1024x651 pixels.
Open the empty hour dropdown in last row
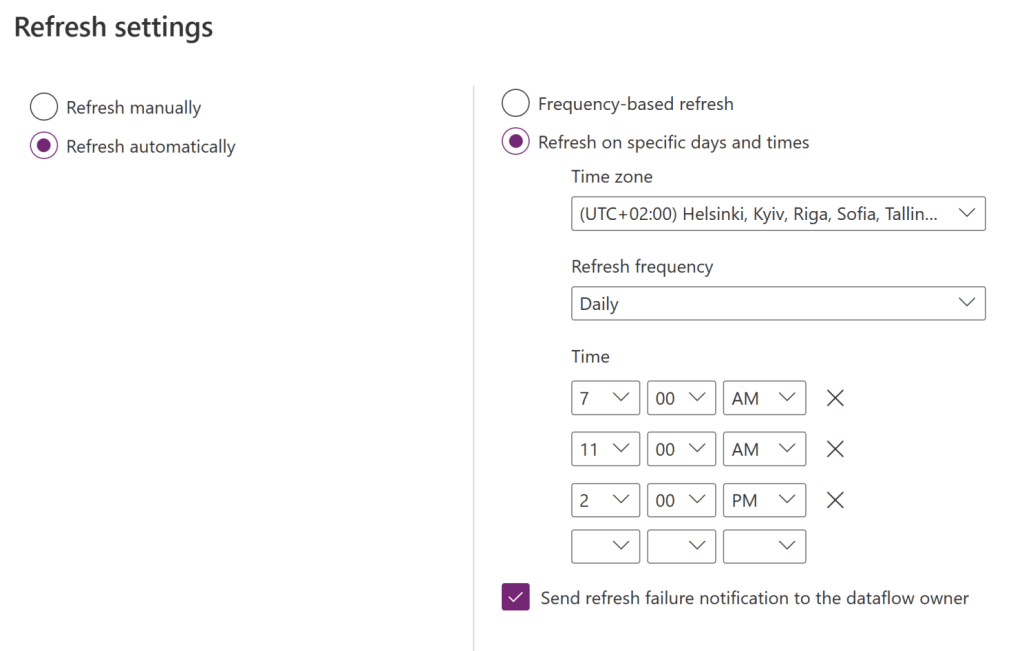click(x=605, y=546)
